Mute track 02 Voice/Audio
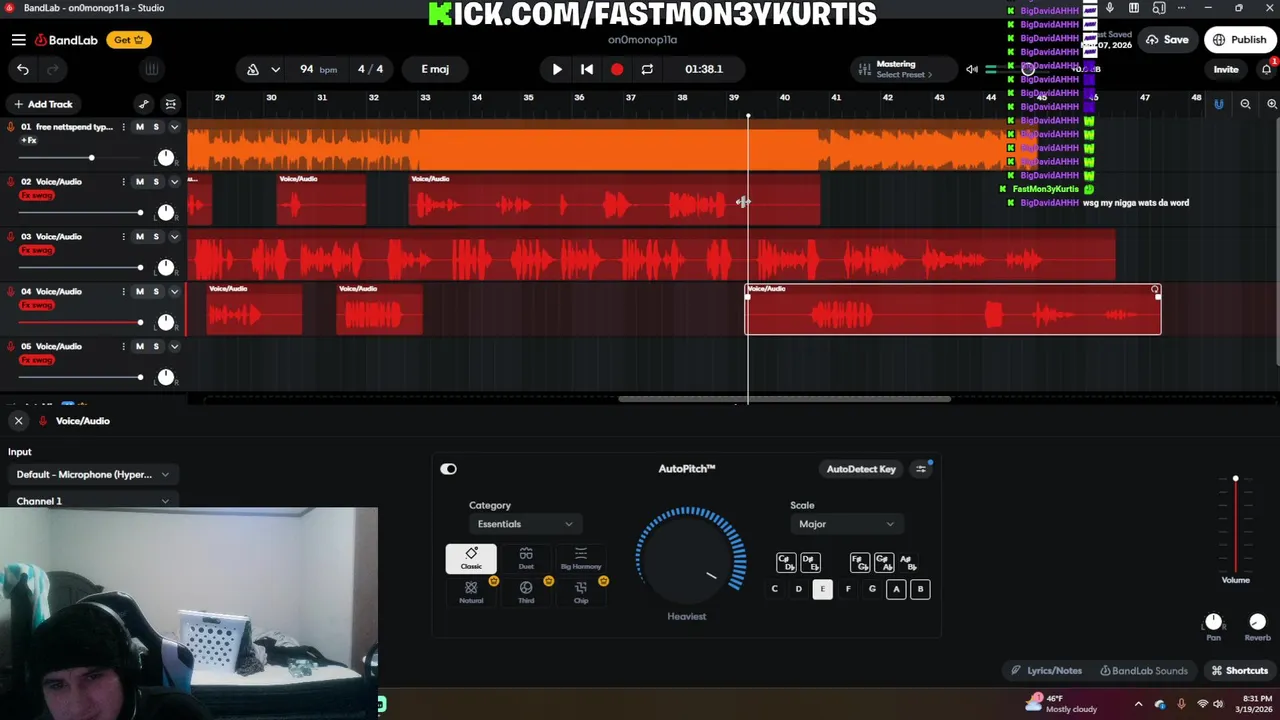Viewport: 1280px width, 720px height. pyautogui.click(x=140, y=182)
